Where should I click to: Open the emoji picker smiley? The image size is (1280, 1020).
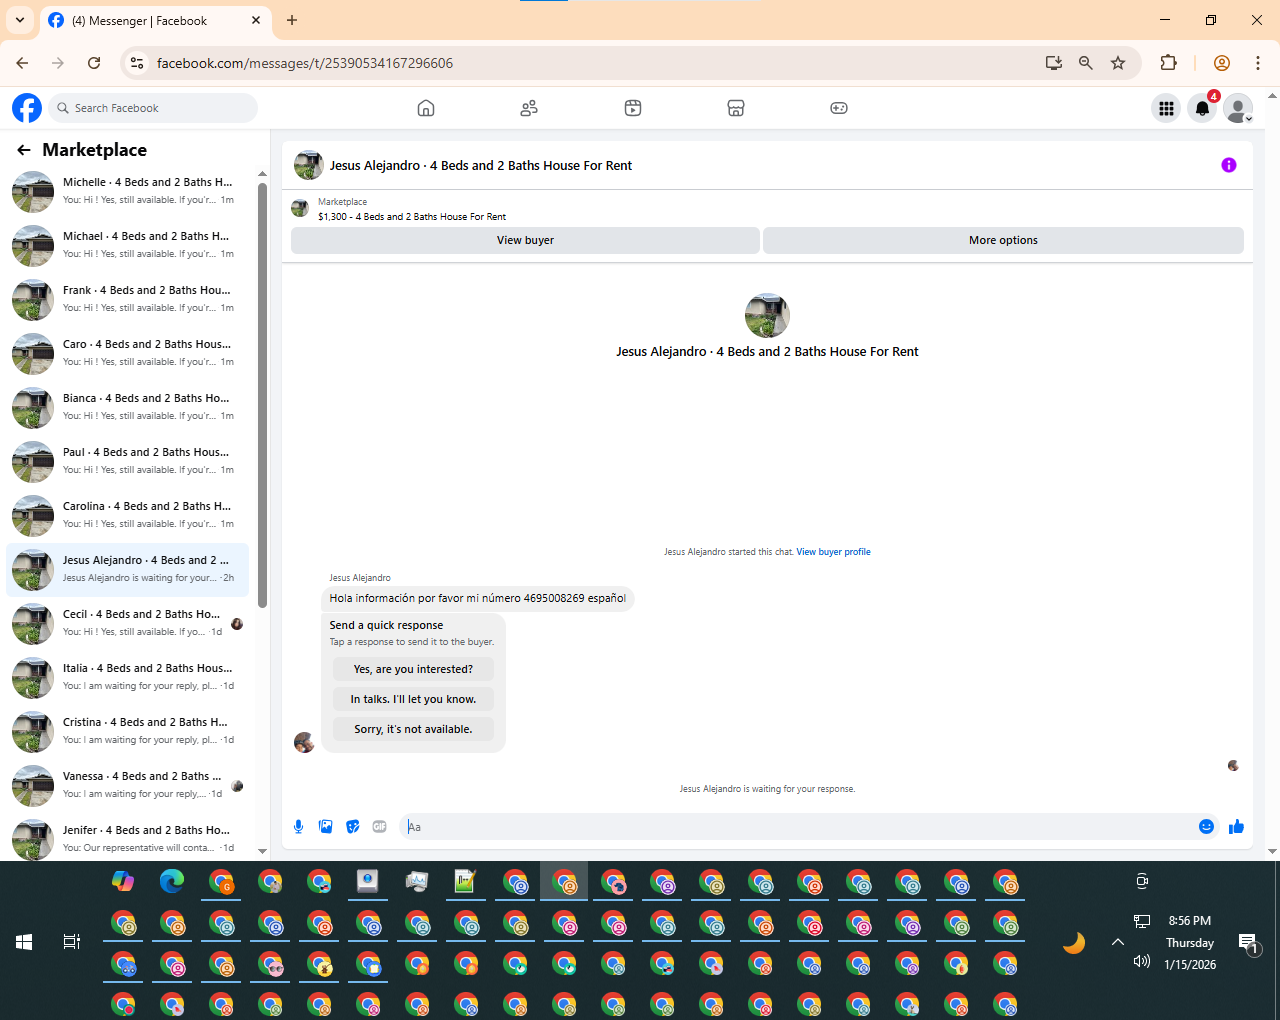point(1206,826)
